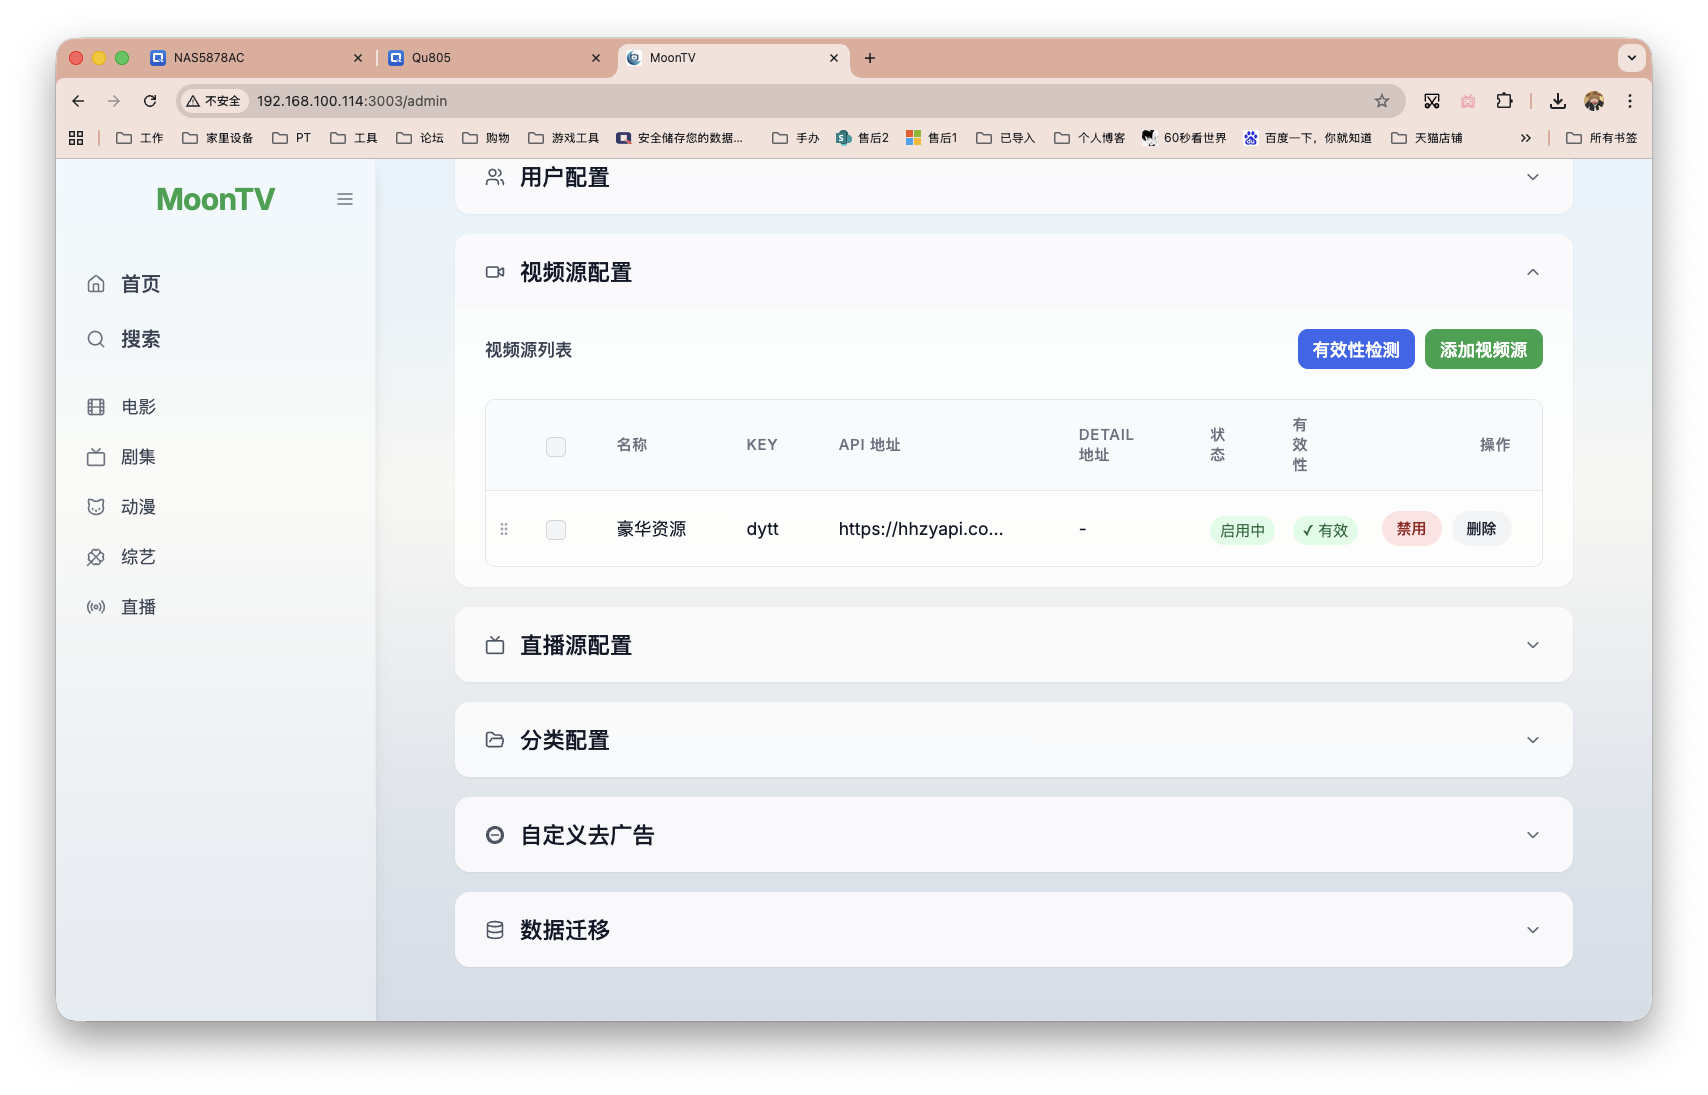This screenshot has height=1095, width=1708.
Task: Check the select-all checkbox in table header
Action: point(556,447)
